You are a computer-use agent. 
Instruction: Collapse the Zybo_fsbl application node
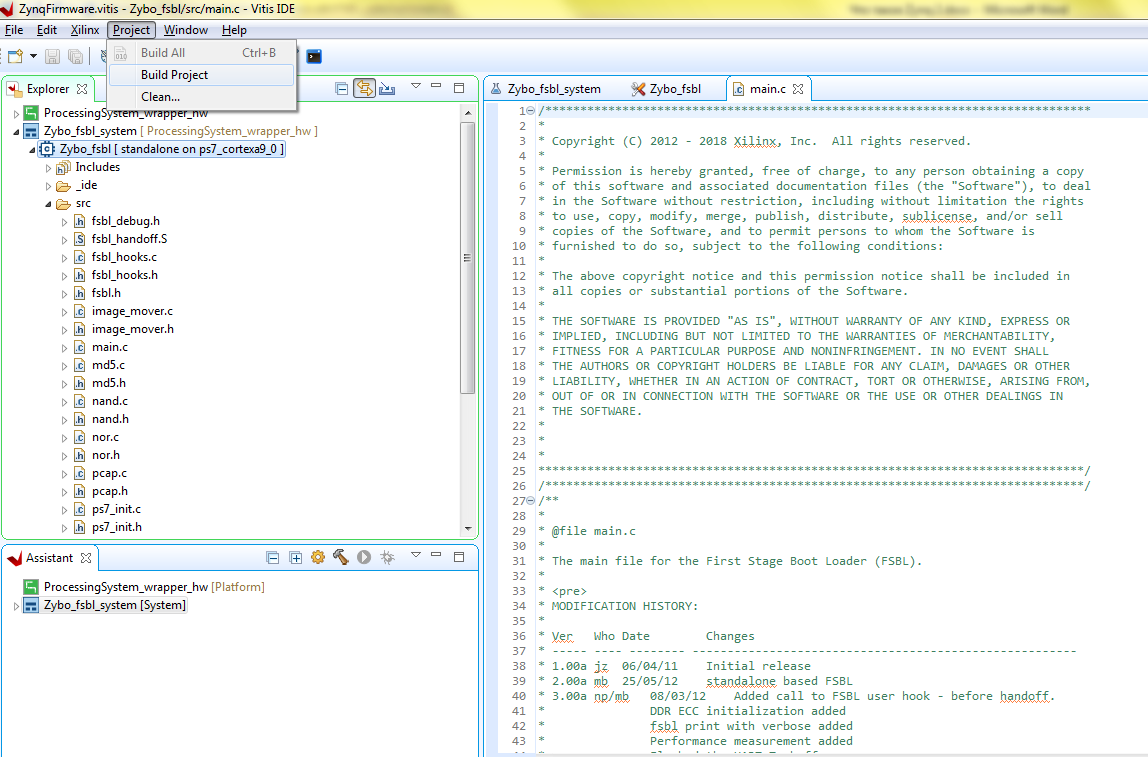click(32, 149)
